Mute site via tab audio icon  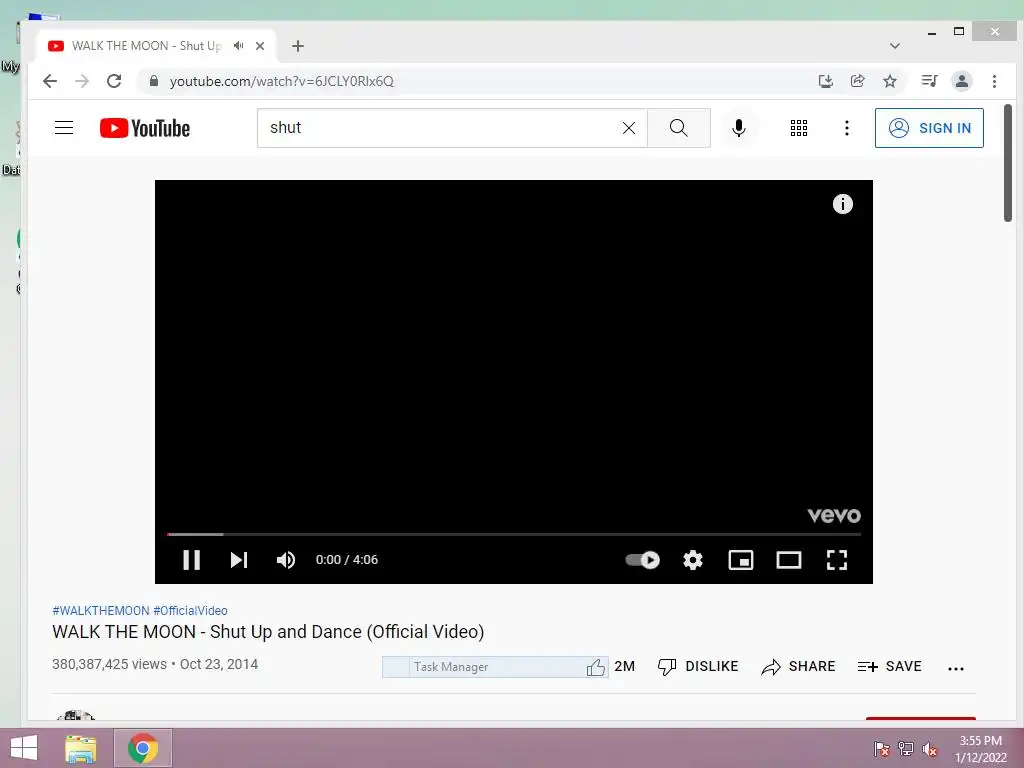tap(238, 46)
